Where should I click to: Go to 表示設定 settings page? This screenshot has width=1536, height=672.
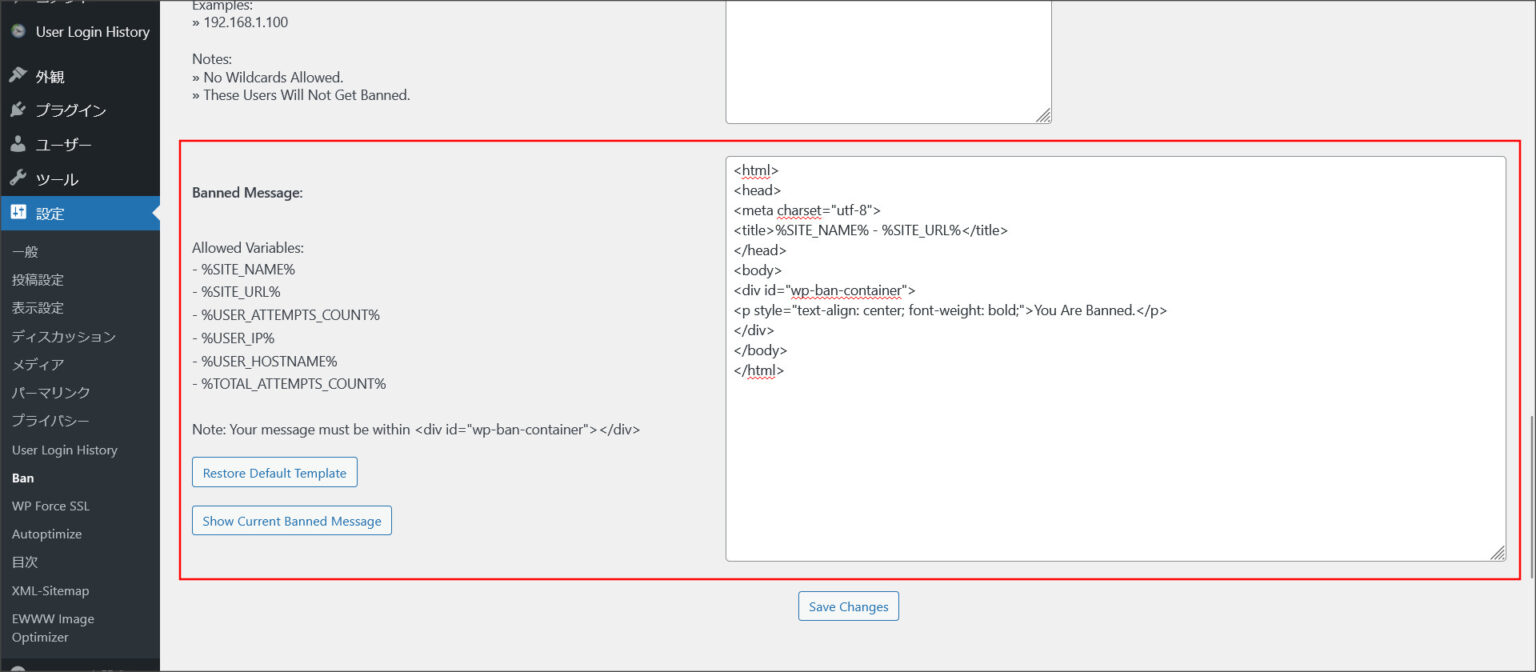(38, 308)
